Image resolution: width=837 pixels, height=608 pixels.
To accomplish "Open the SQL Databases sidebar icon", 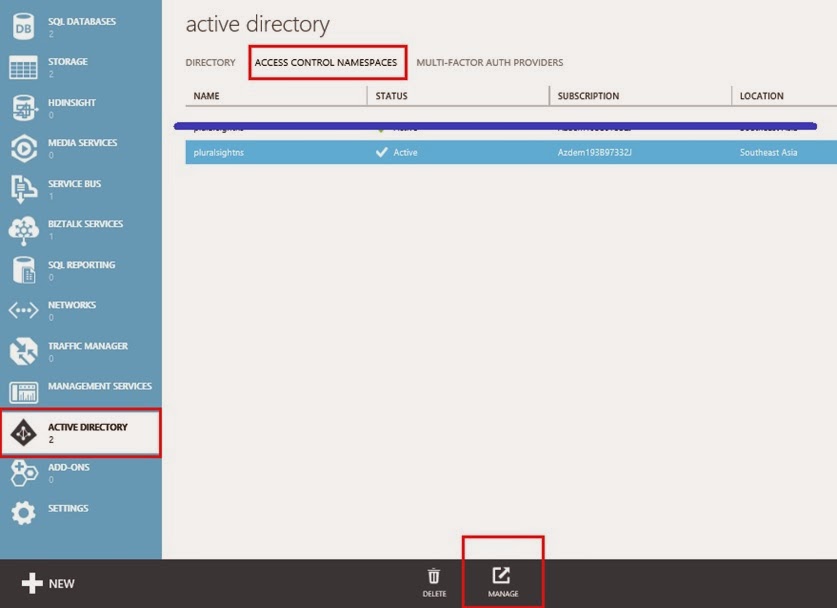I will (23, 26).
